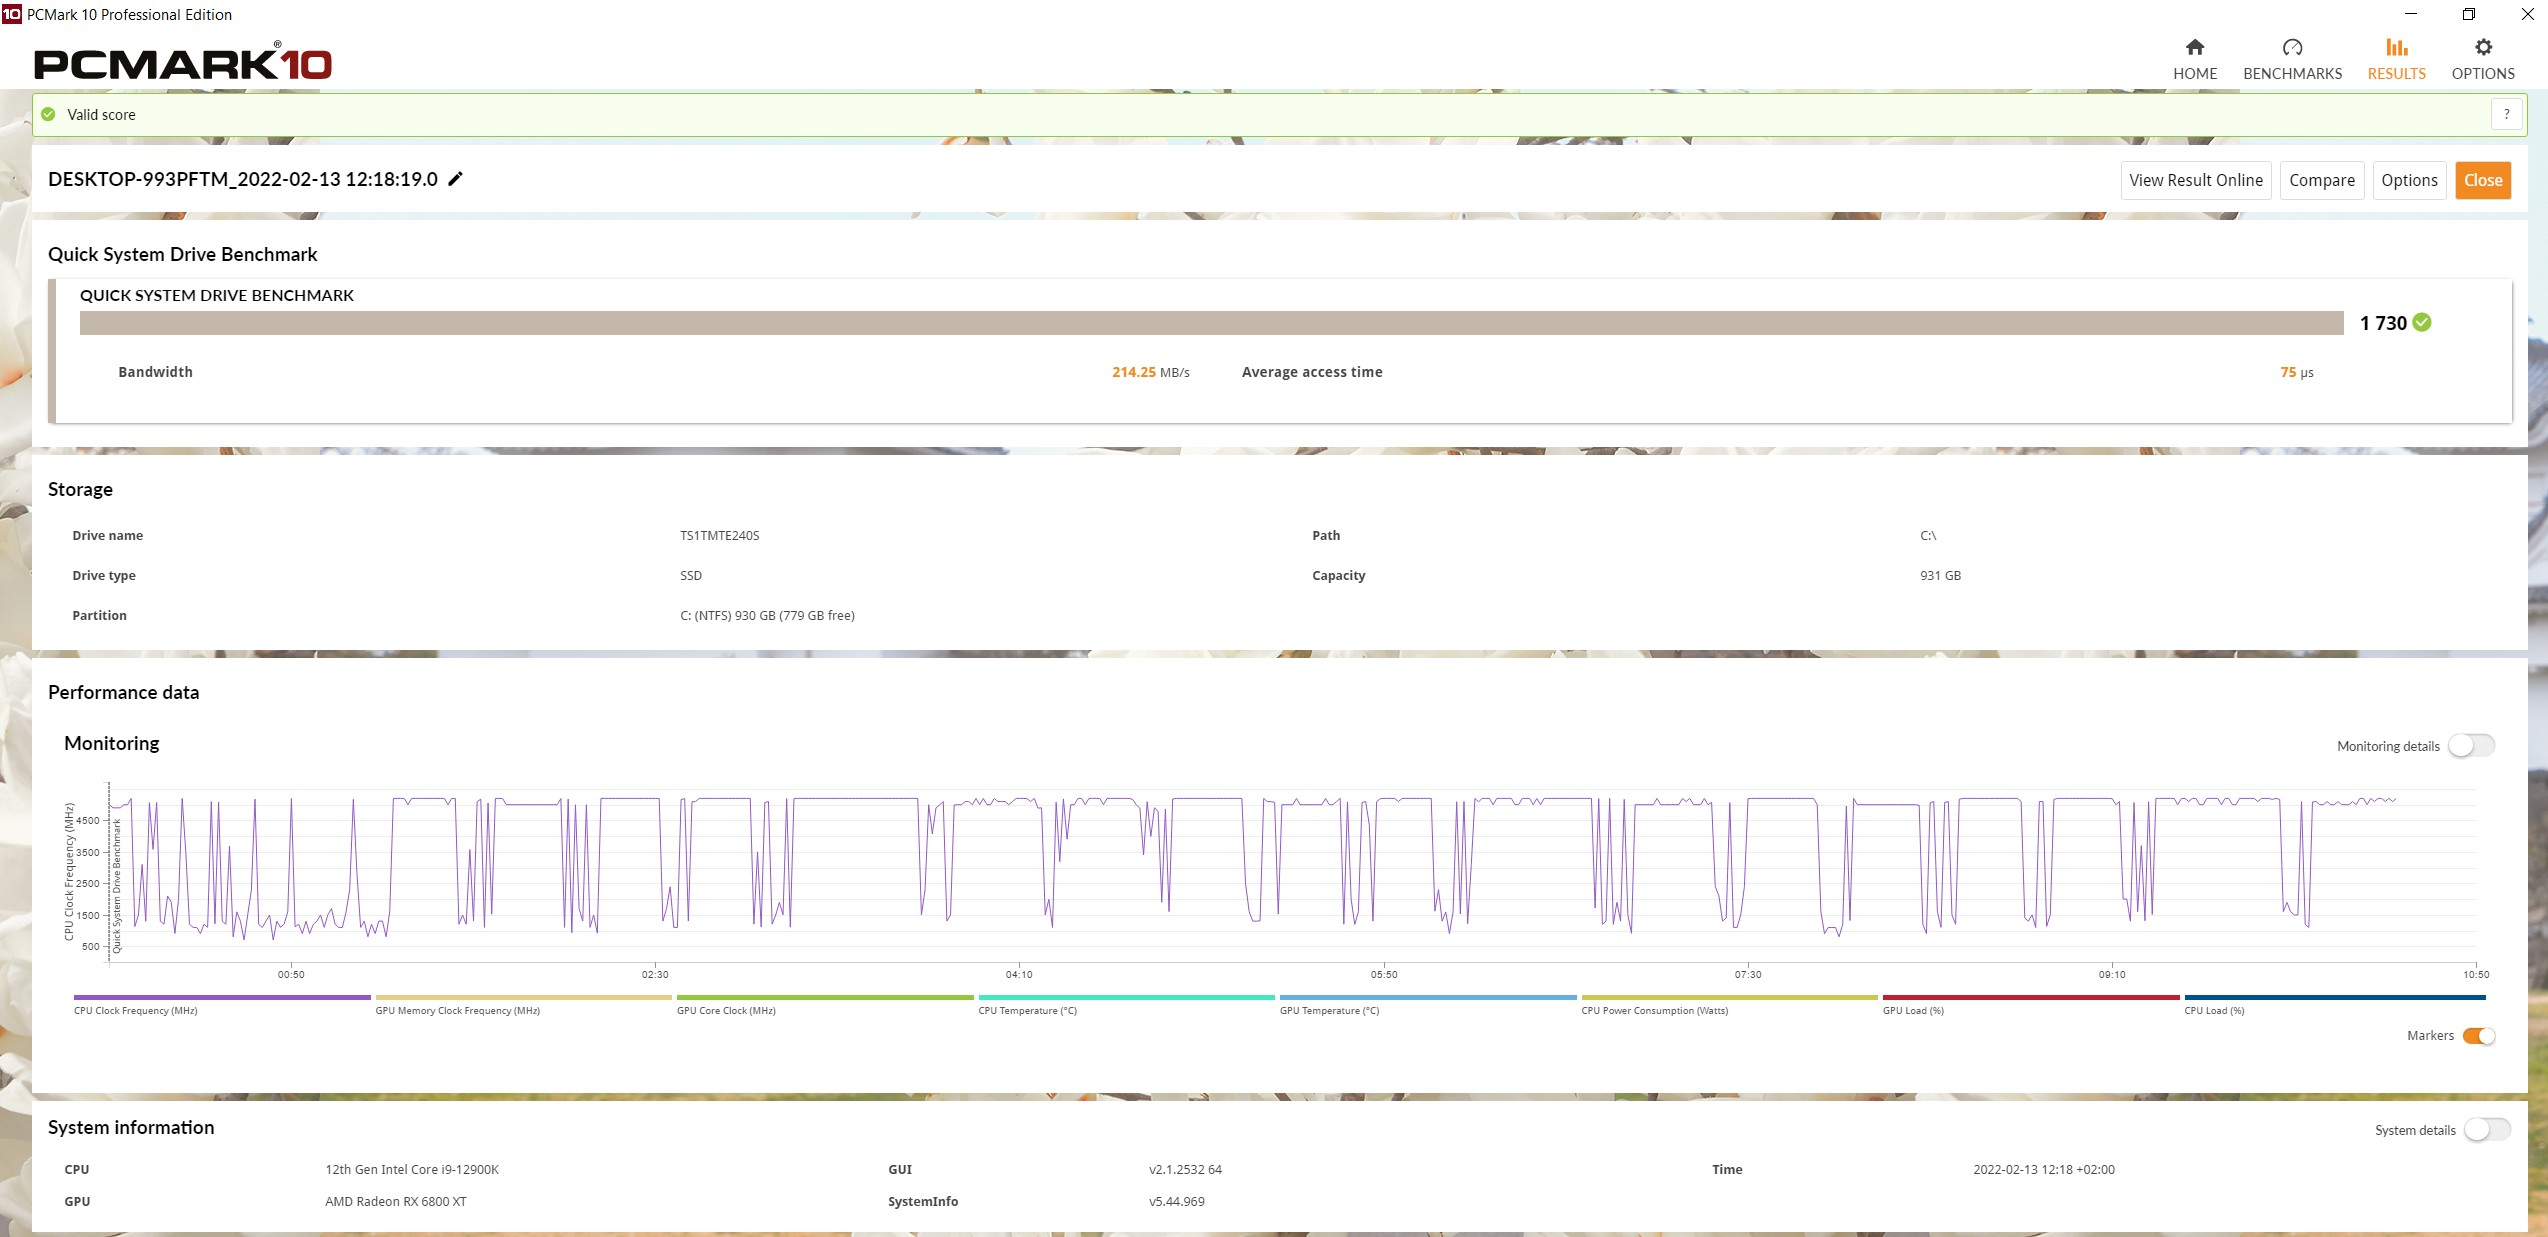
Task: Open the Options gear icon
Action: tap(2482, 48)
